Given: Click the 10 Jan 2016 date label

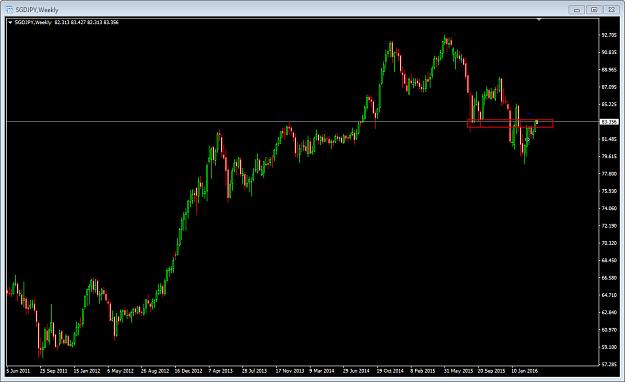Looking at the screenshot, I should [525, 371].
